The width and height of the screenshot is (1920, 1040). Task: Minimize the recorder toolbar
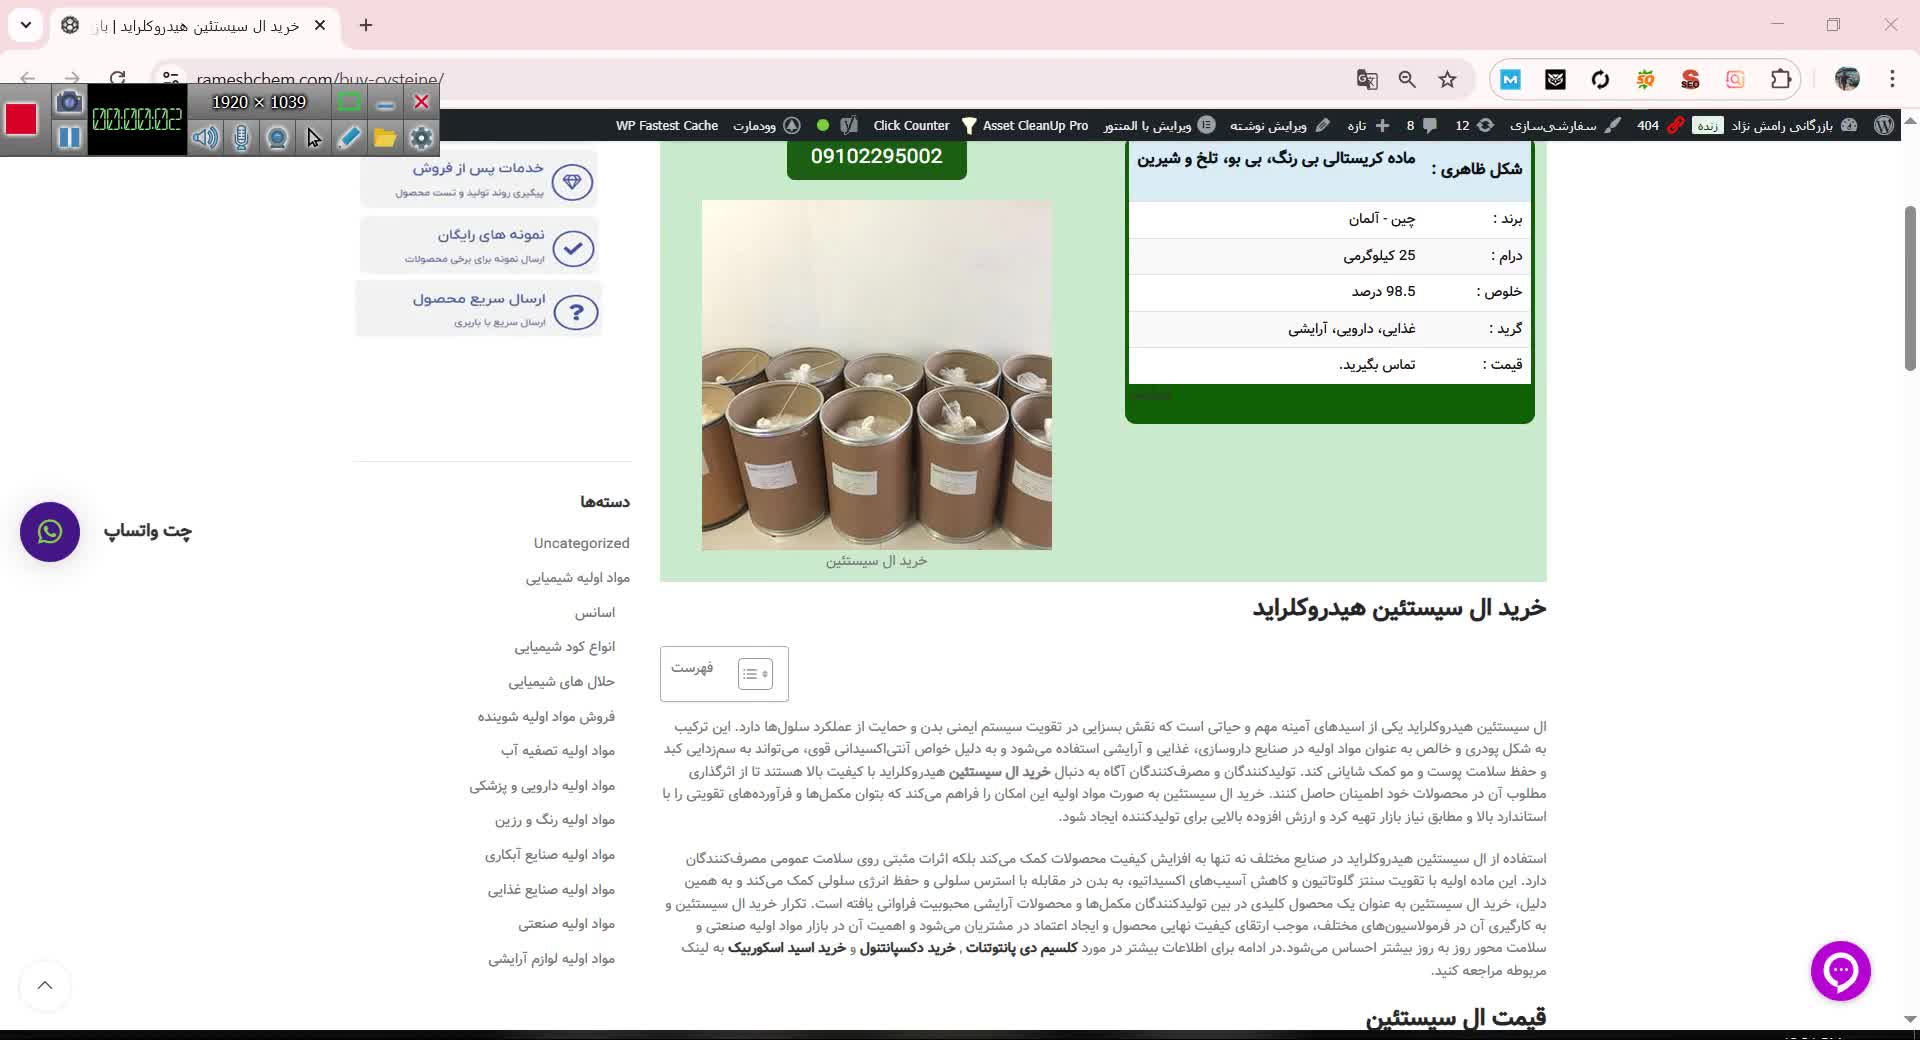click(386, 102)
